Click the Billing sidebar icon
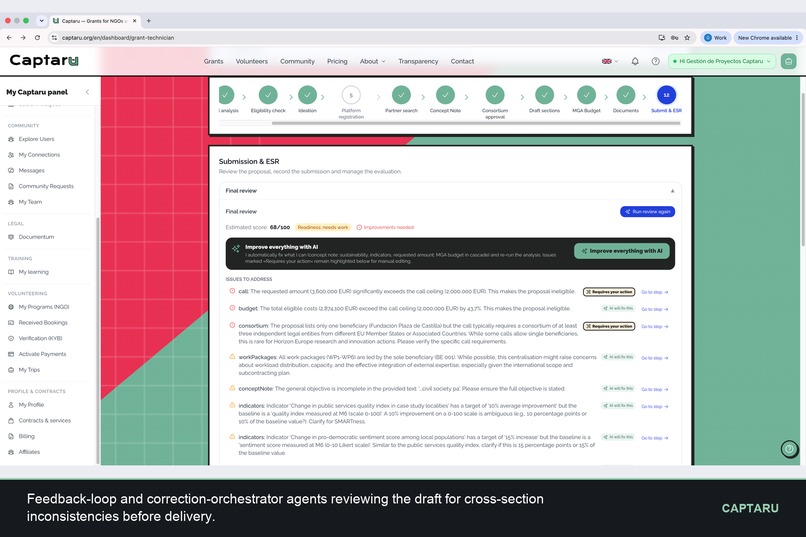The height and width of the screenshot is (537, 806). (11, 436)
